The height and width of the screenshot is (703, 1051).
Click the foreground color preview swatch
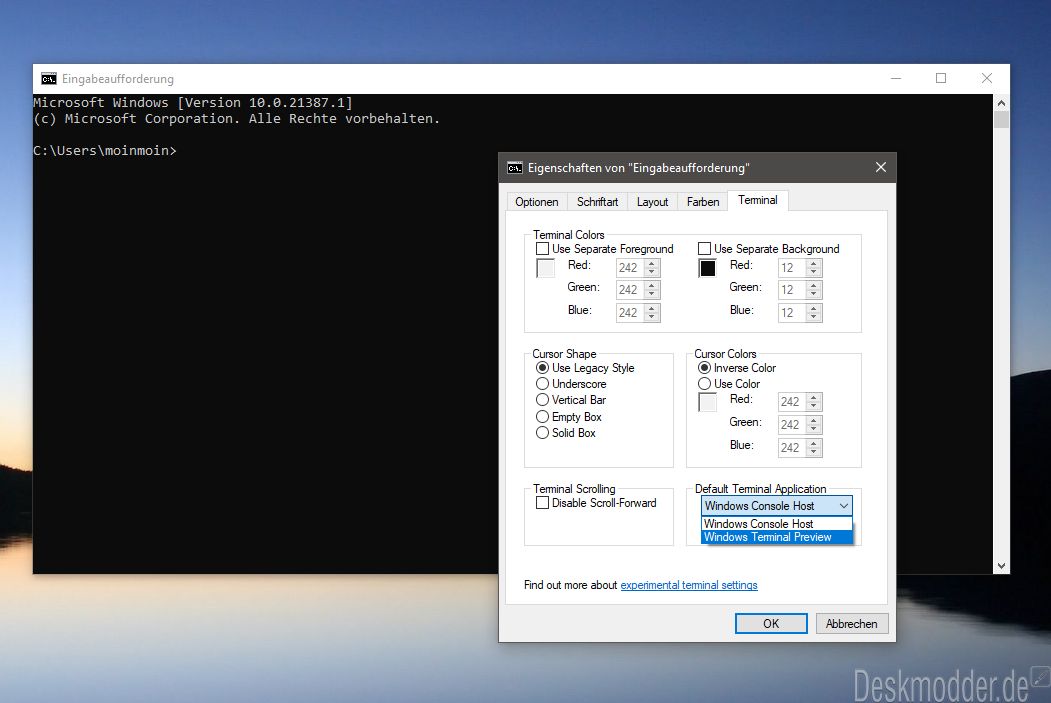(x=546, y=268)
